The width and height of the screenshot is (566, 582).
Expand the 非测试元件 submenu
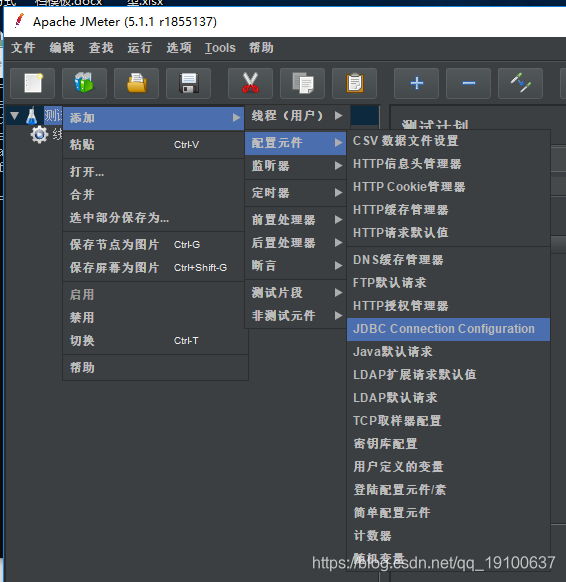click(x=296, y=316)
